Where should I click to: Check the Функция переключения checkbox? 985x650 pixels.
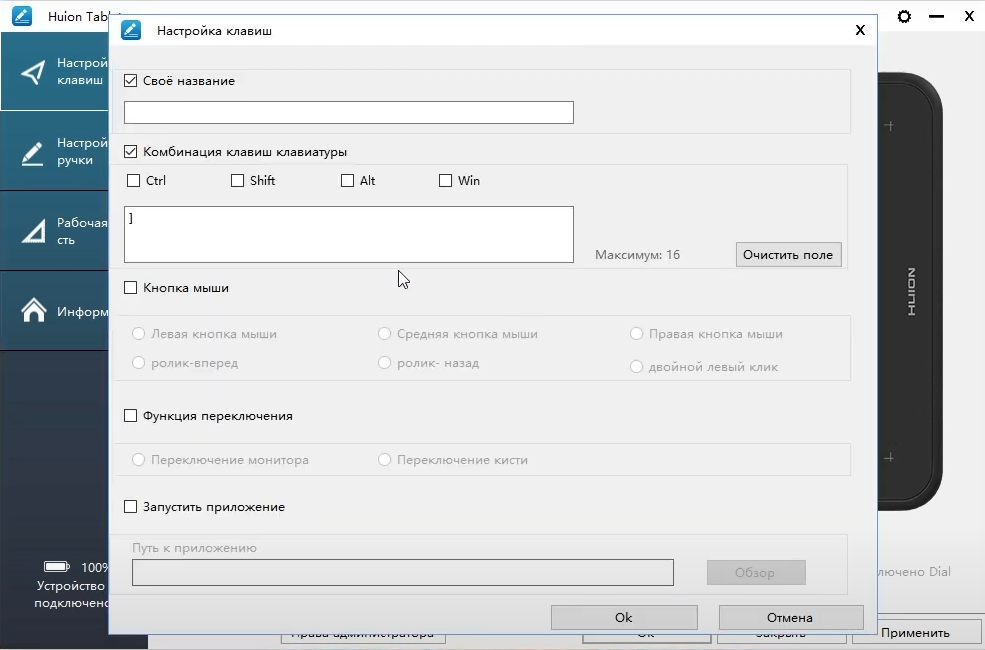tap(130, 416)
